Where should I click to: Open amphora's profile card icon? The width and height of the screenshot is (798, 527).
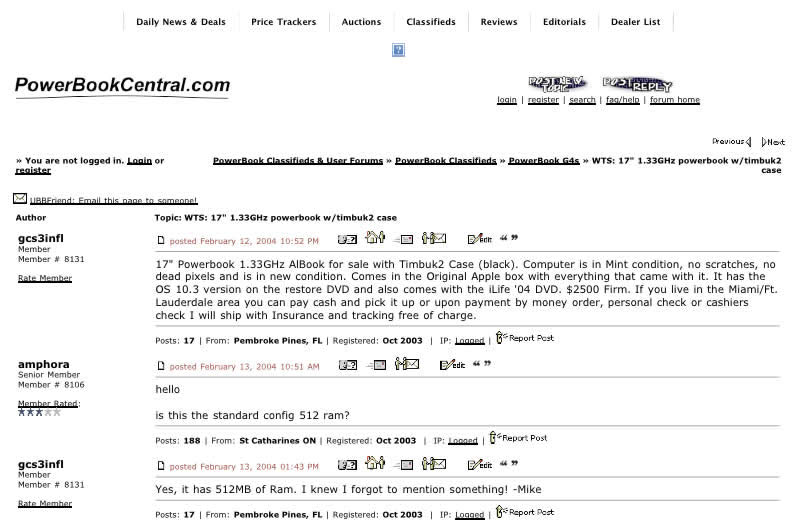(347, 365)
